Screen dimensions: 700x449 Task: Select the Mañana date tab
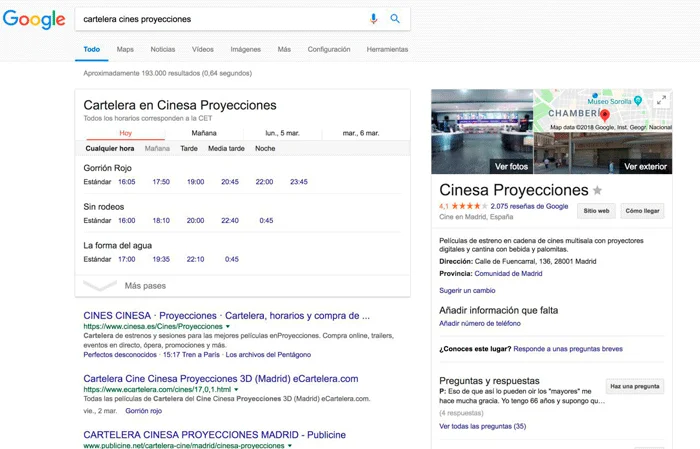tap(204, 133)
